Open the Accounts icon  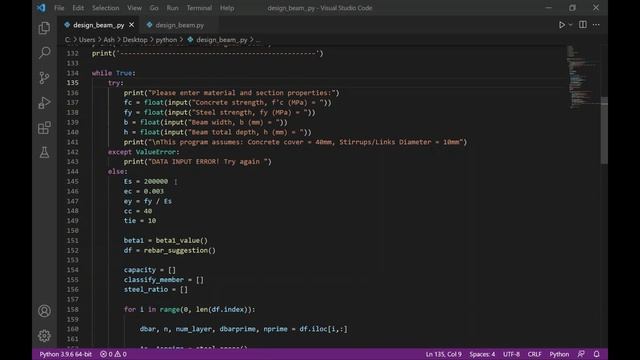44,311
